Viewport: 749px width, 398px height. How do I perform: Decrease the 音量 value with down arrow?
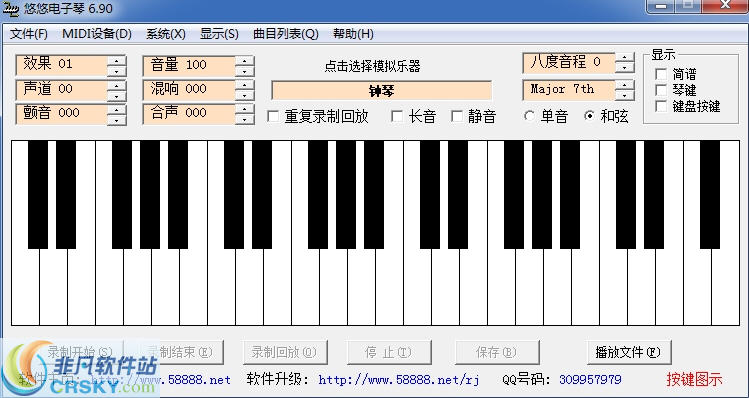245,71
